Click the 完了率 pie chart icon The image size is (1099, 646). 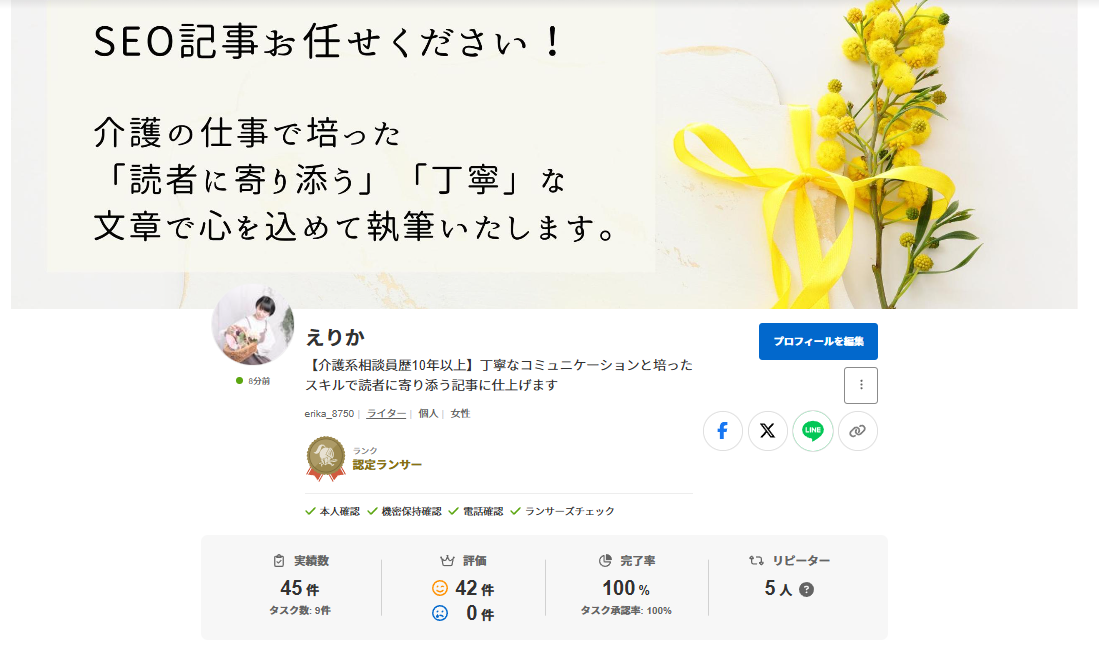(x=606, y=561)
